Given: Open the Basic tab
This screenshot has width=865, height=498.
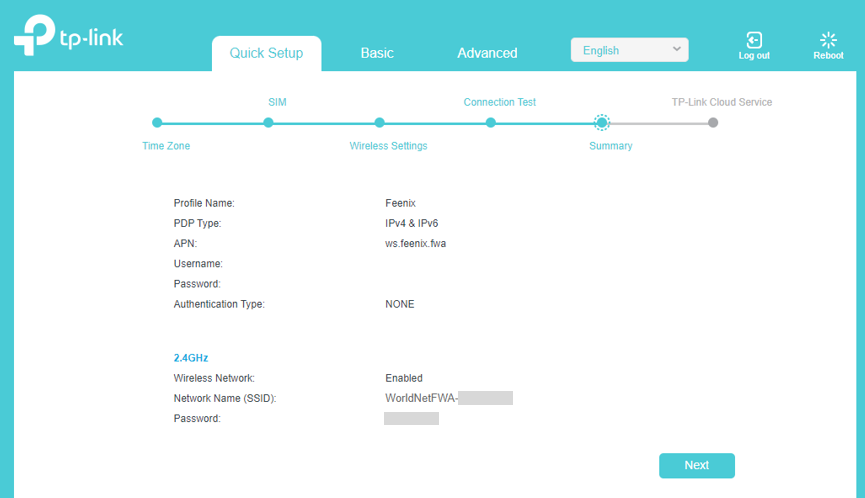Looking at the screenshot, I should 377,53.
